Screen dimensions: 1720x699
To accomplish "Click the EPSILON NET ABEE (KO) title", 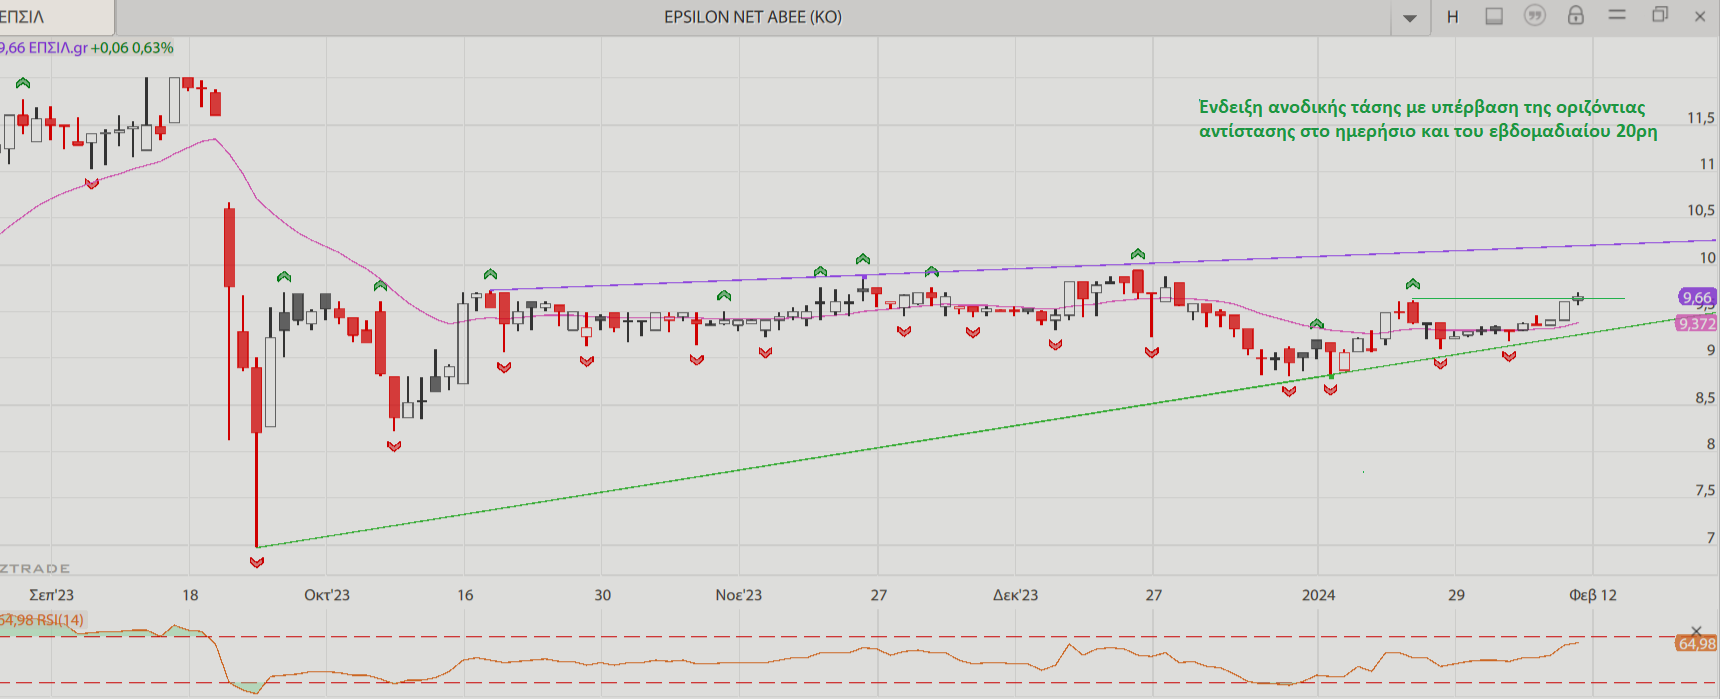I will point(753,17).
